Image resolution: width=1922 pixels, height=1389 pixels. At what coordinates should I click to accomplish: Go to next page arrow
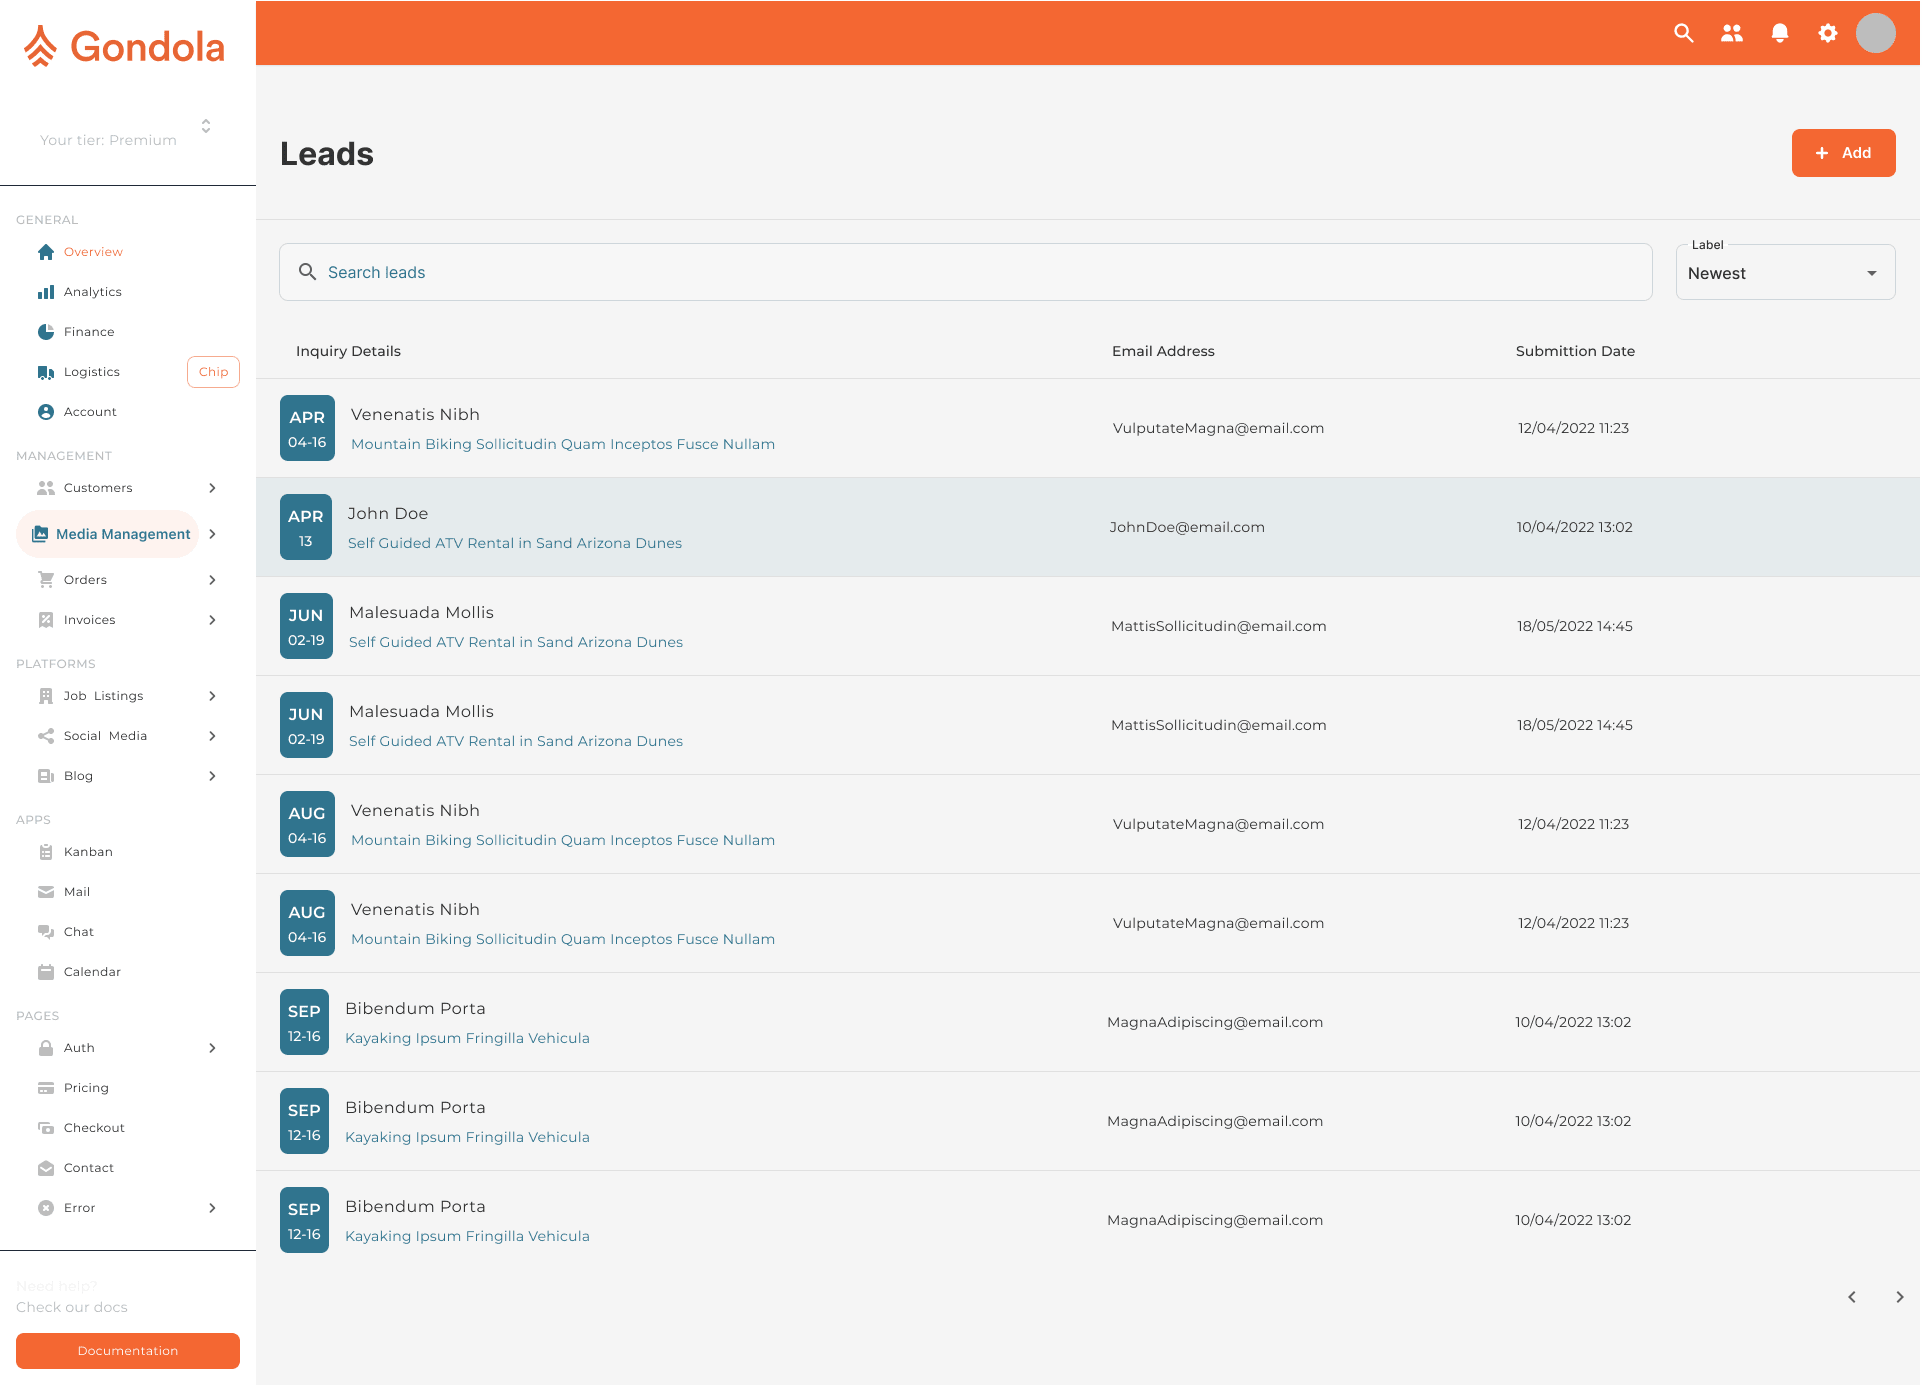(x=1900, y=1297)
